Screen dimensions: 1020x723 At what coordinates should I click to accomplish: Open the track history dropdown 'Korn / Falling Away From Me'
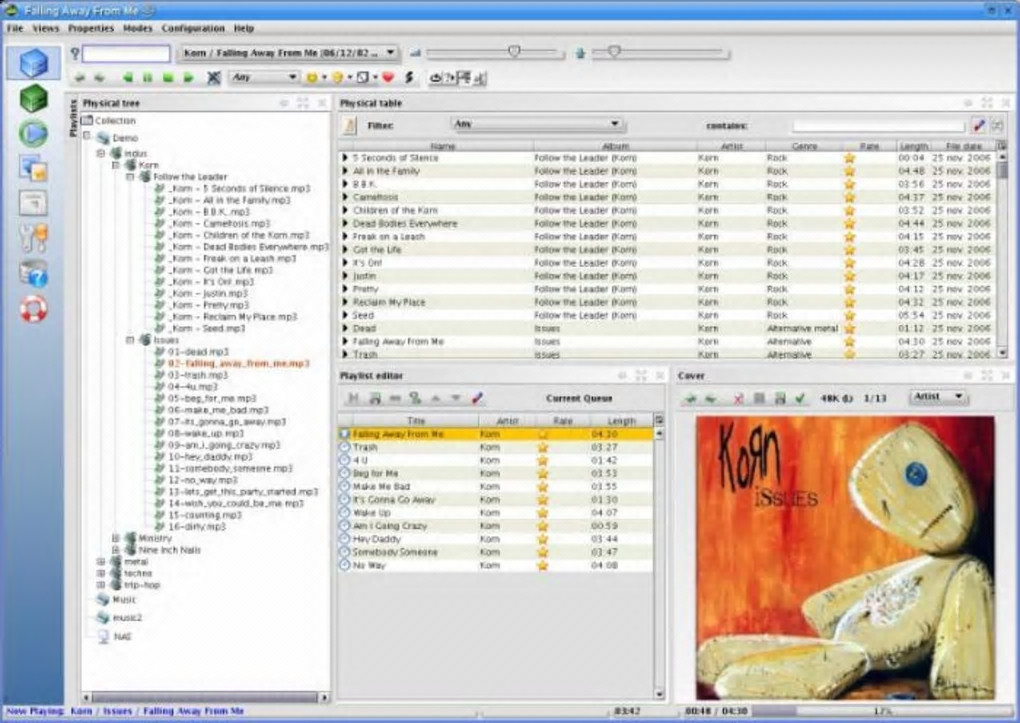(288, 53)
